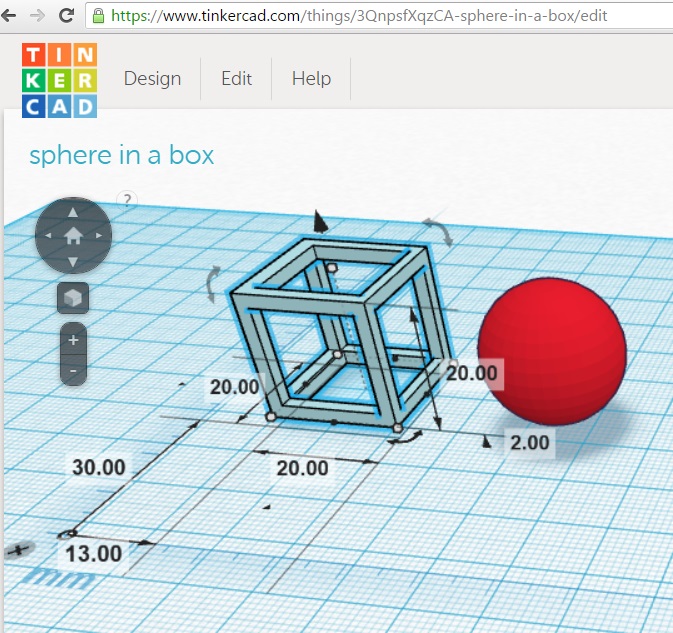This screenshot has height=633, width=673.
Task: Click the front-left white corner handle
Action: [x=271, y=416]
